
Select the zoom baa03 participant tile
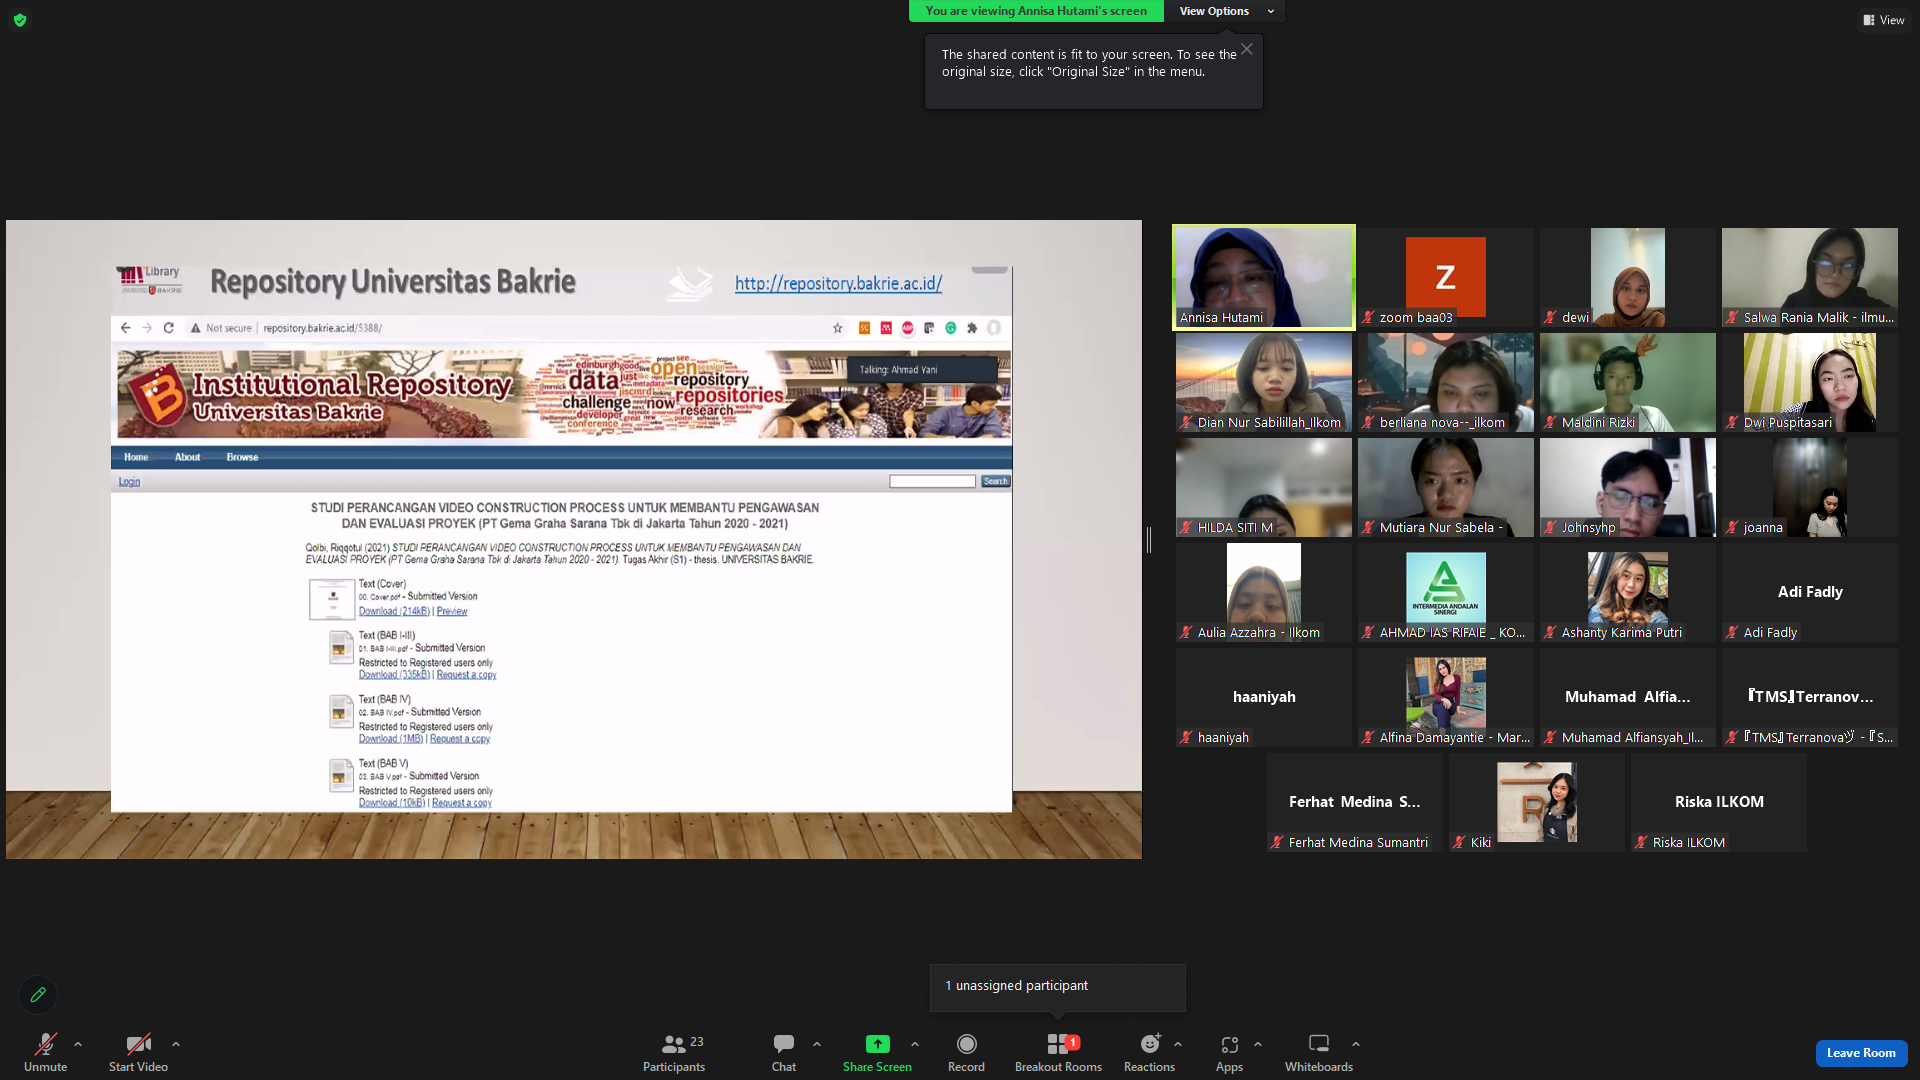(1446, 277)
